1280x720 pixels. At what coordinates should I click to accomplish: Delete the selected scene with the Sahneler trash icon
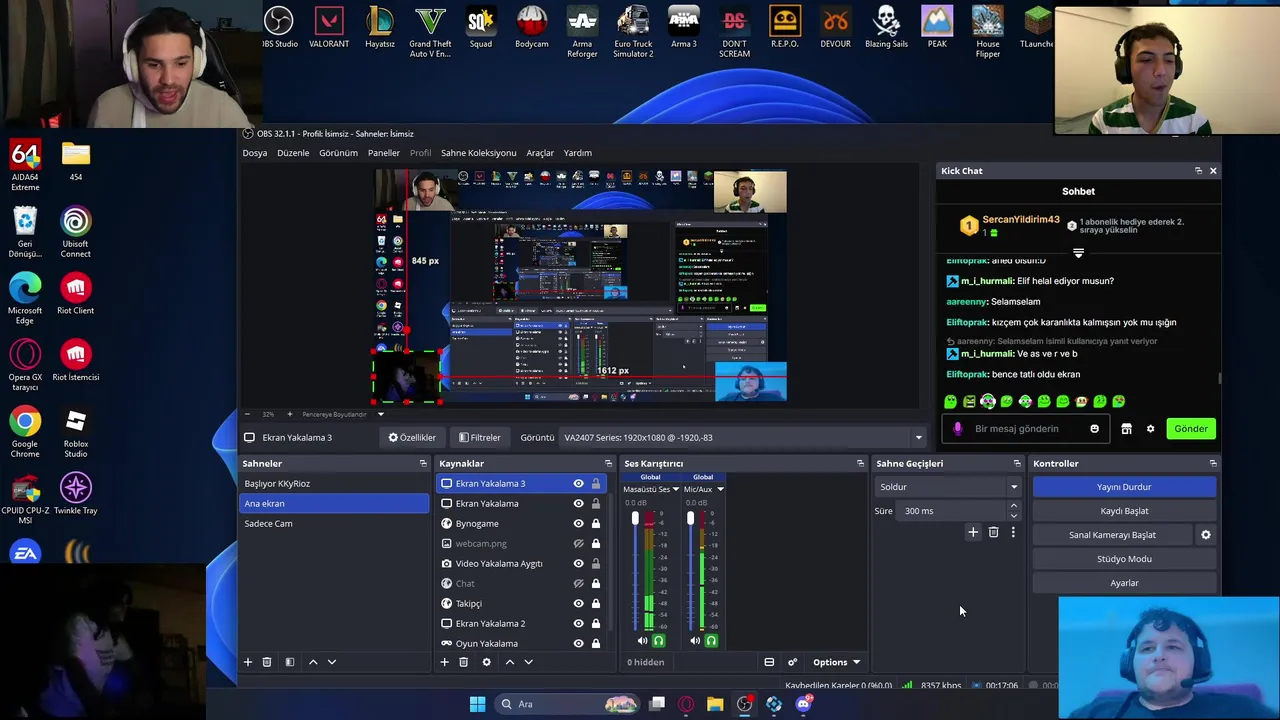(x=267, y=662)
